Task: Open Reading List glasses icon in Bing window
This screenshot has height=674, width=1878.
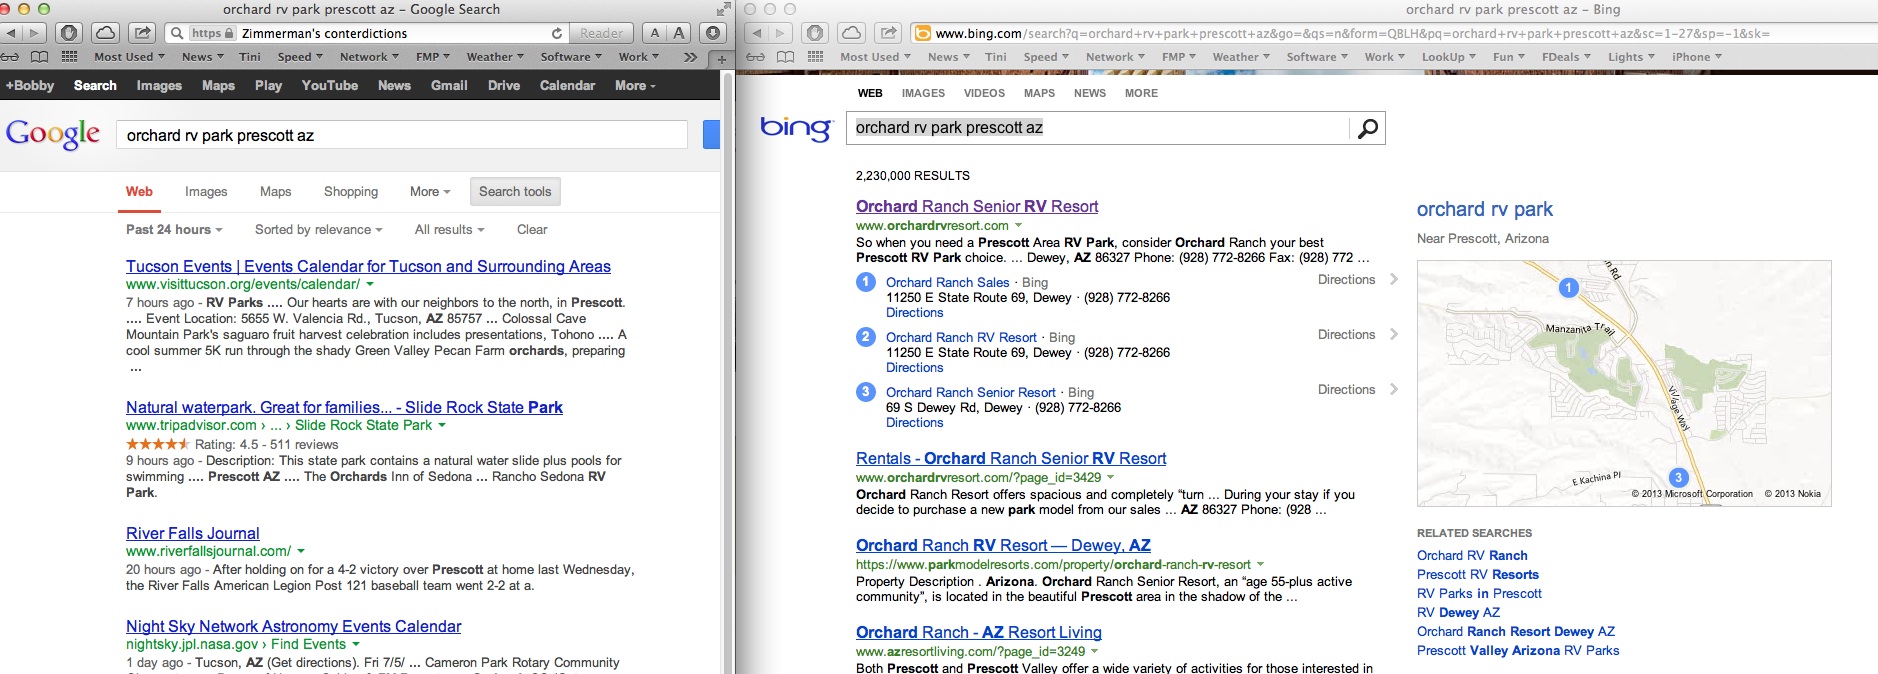Action: click(x=756, y=57)
